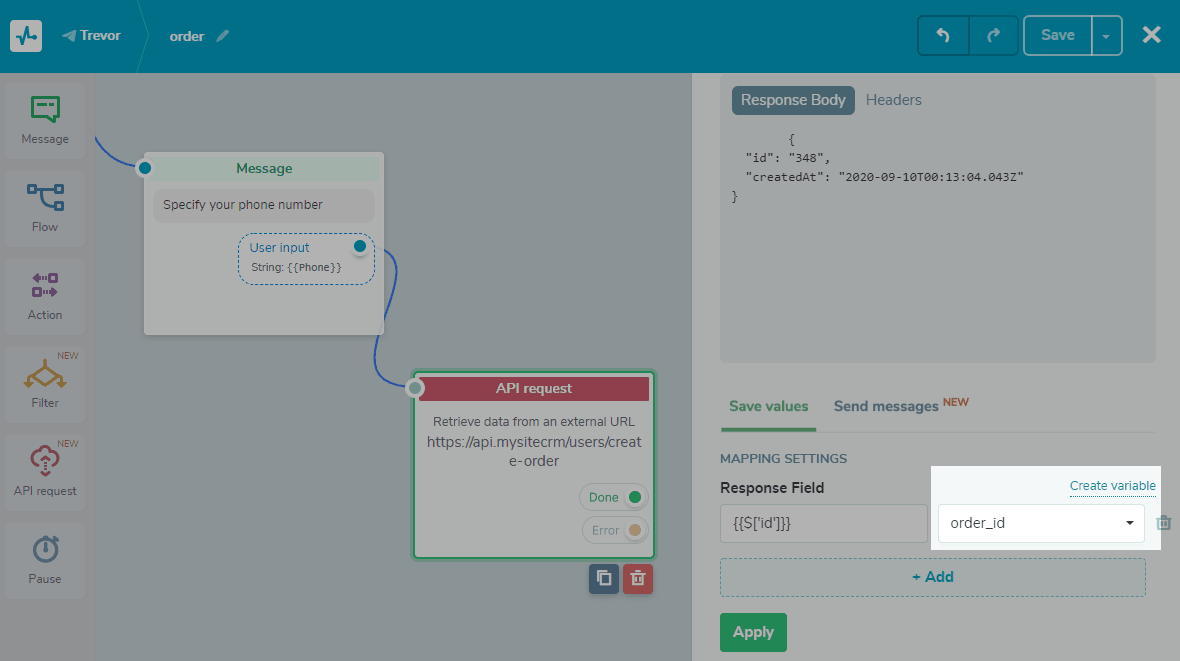Click the "createdAt" line in response body

(884, 177)
